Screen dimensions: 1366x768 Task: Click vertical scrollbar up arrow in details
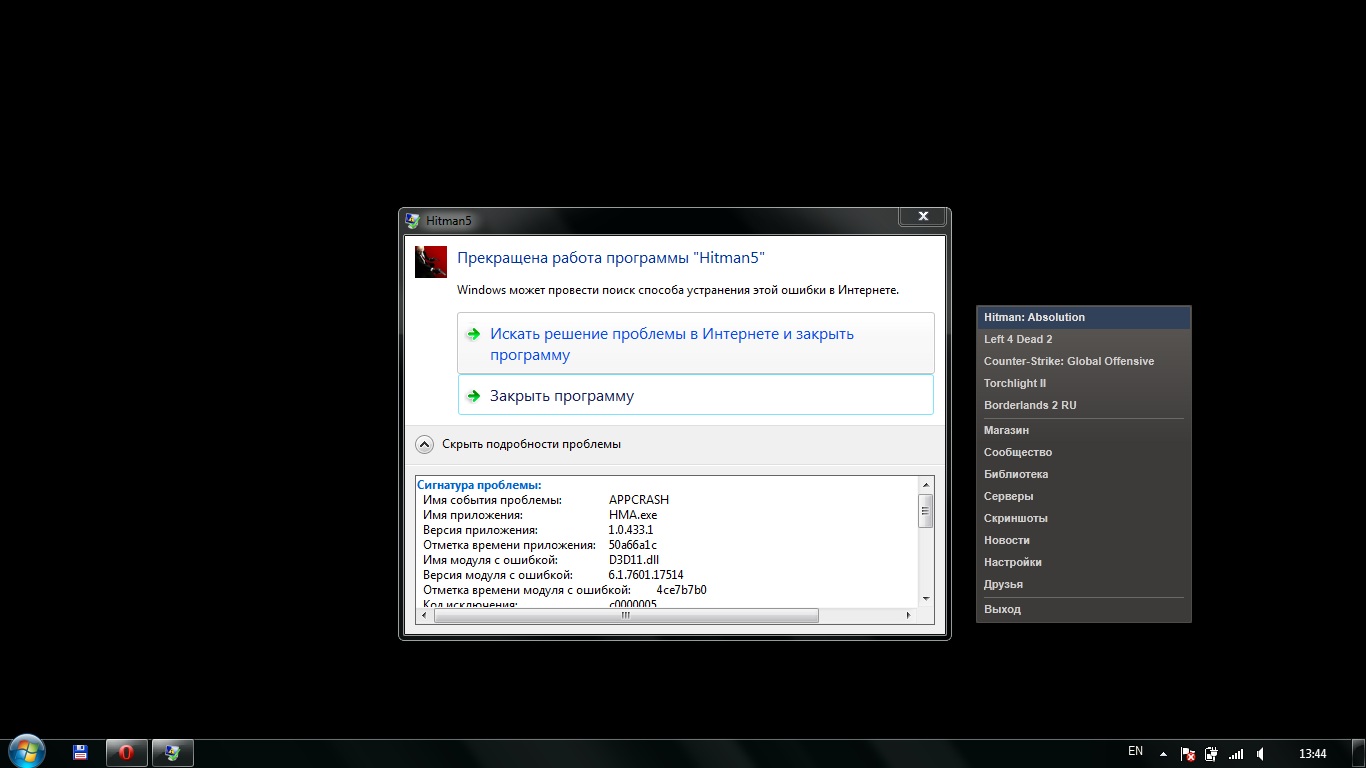[x=926, y=485]
